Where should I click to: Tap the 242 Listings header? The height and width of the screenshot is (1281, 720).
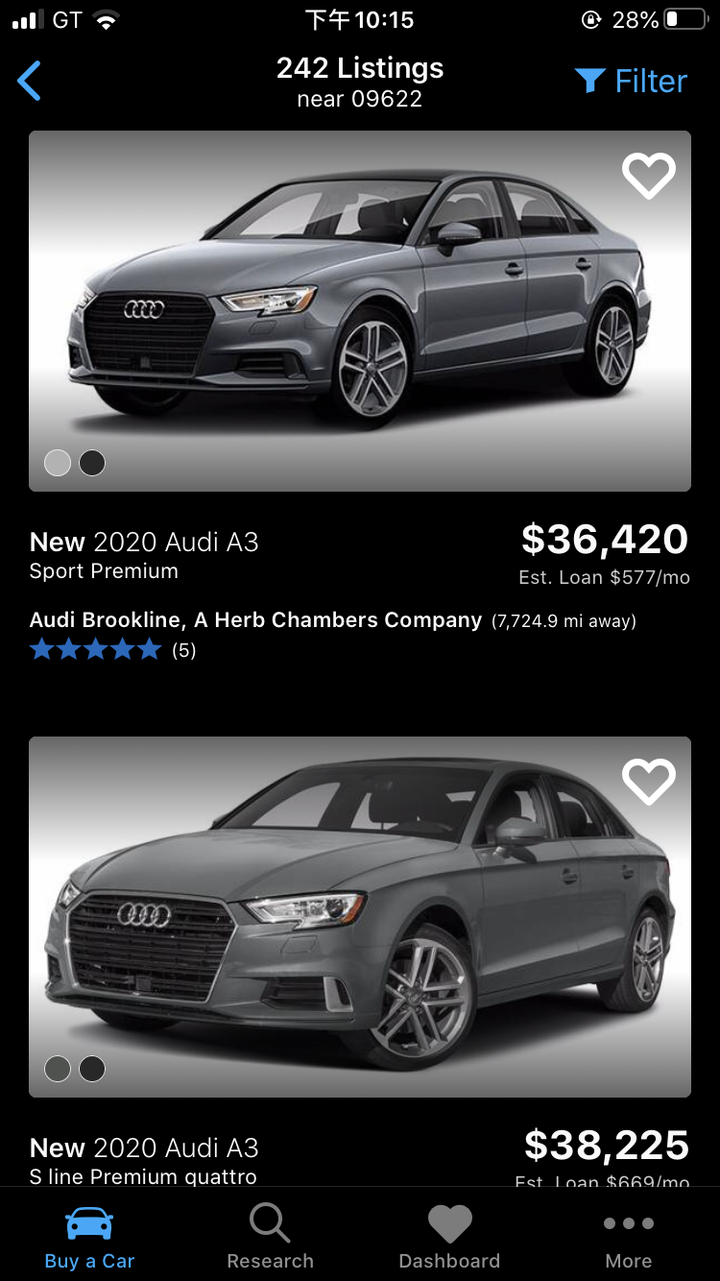[360, 68]
